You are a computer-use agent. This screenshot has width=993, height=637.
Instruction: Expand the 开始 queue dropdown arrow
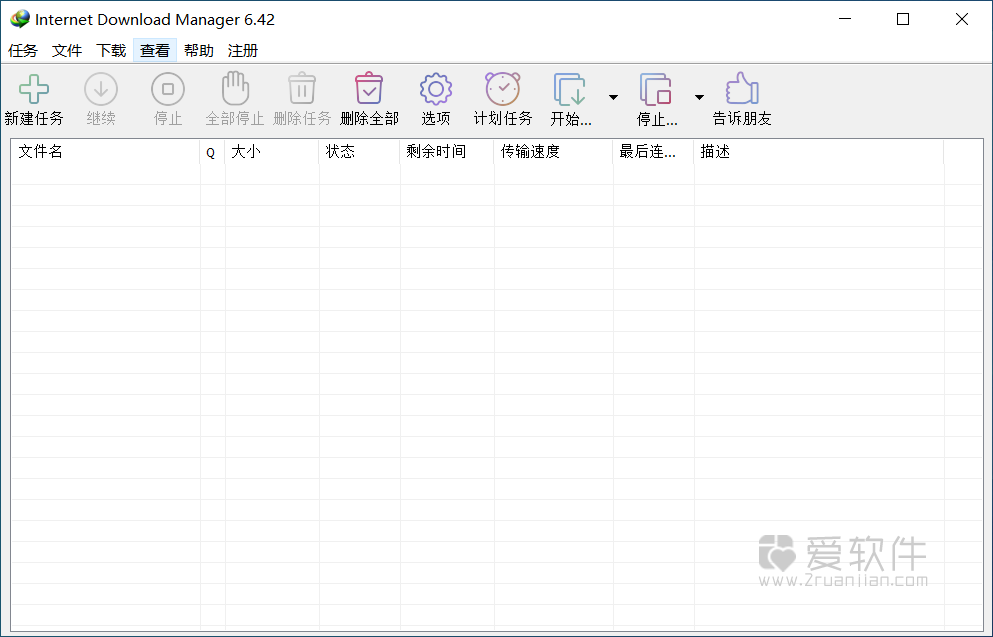coord(613,97)
